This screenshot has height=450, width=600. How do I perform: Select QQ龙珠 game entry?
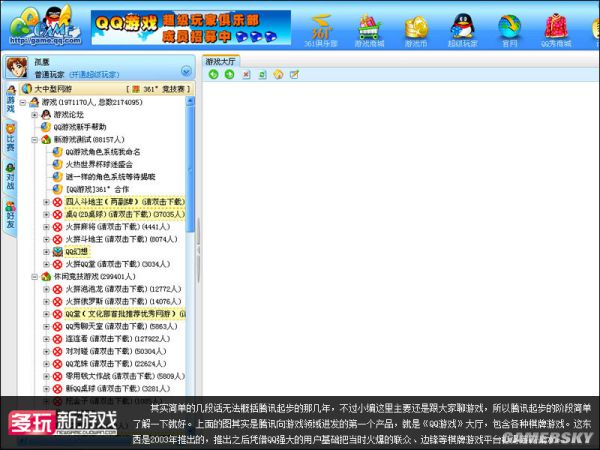click(x=116, y=364)
